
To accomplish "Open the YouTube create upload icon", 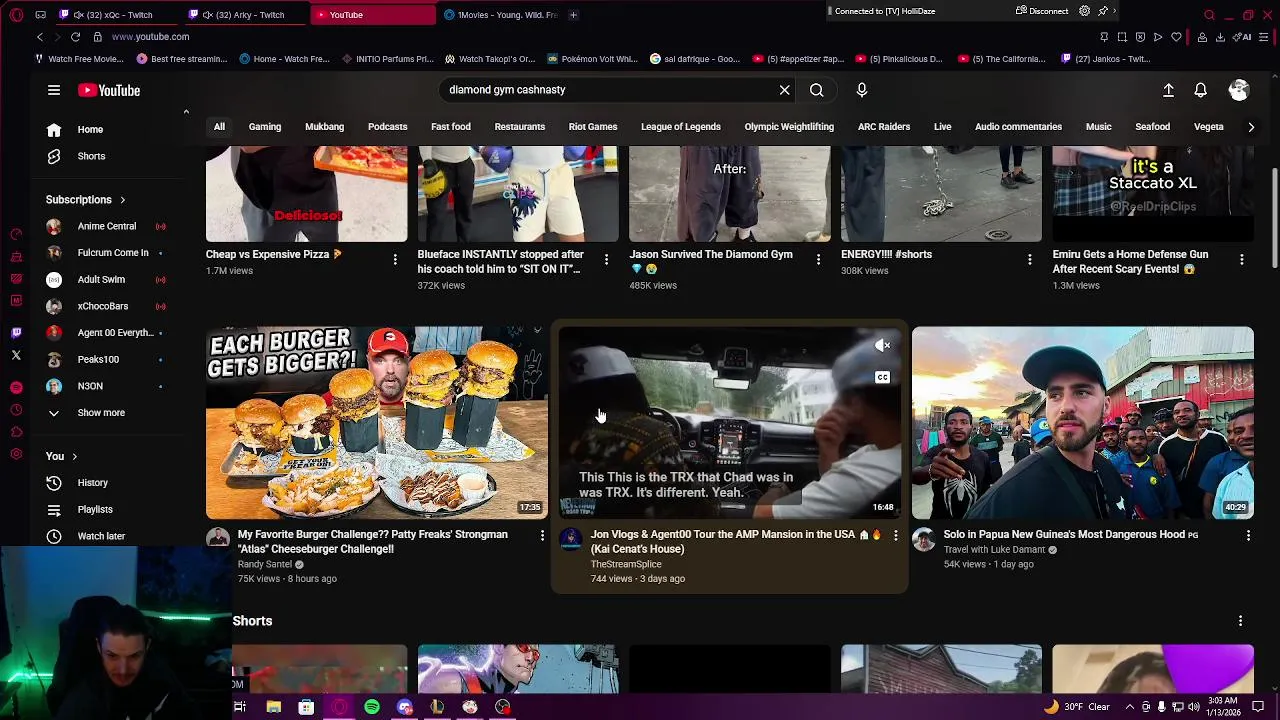I will tap(1168, 90).
